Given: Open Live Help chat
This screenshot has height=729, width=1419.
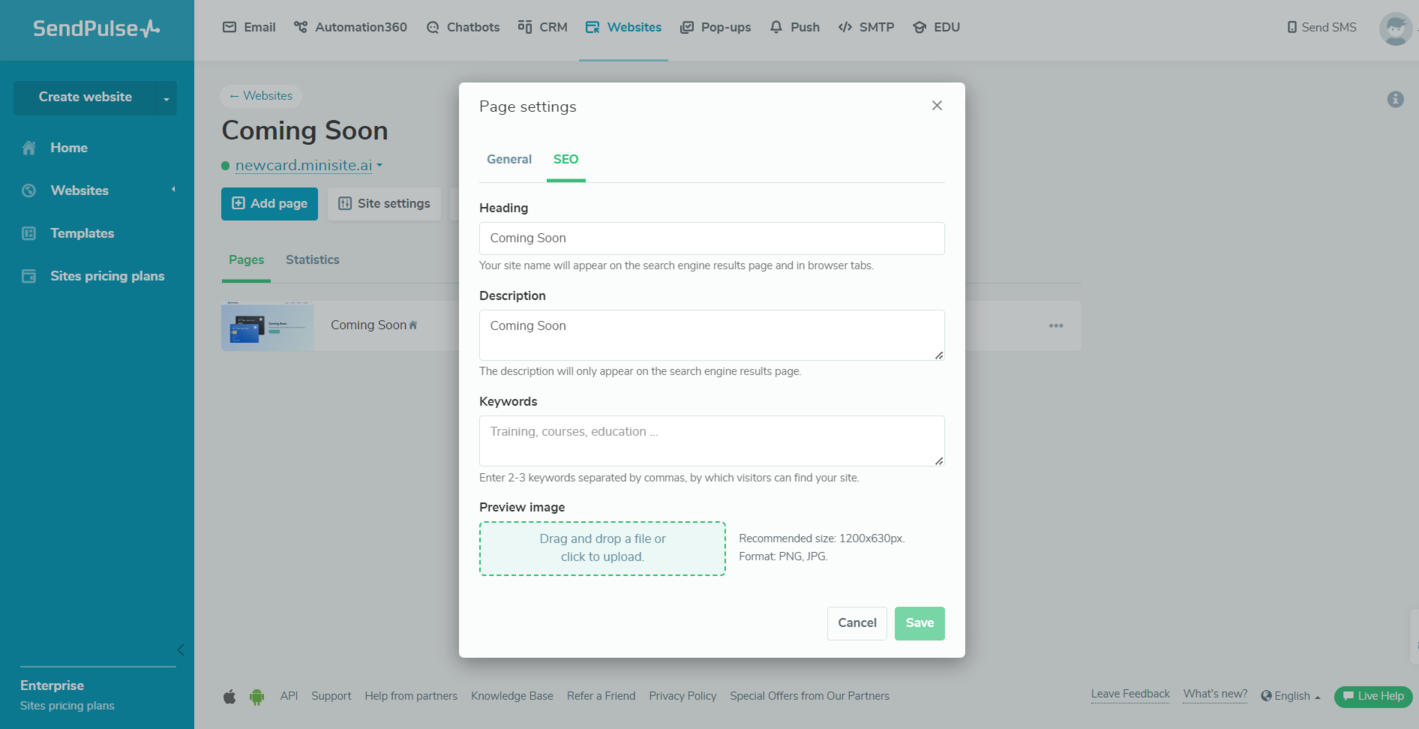Looking at the screenshot, I should (1373, 696).
